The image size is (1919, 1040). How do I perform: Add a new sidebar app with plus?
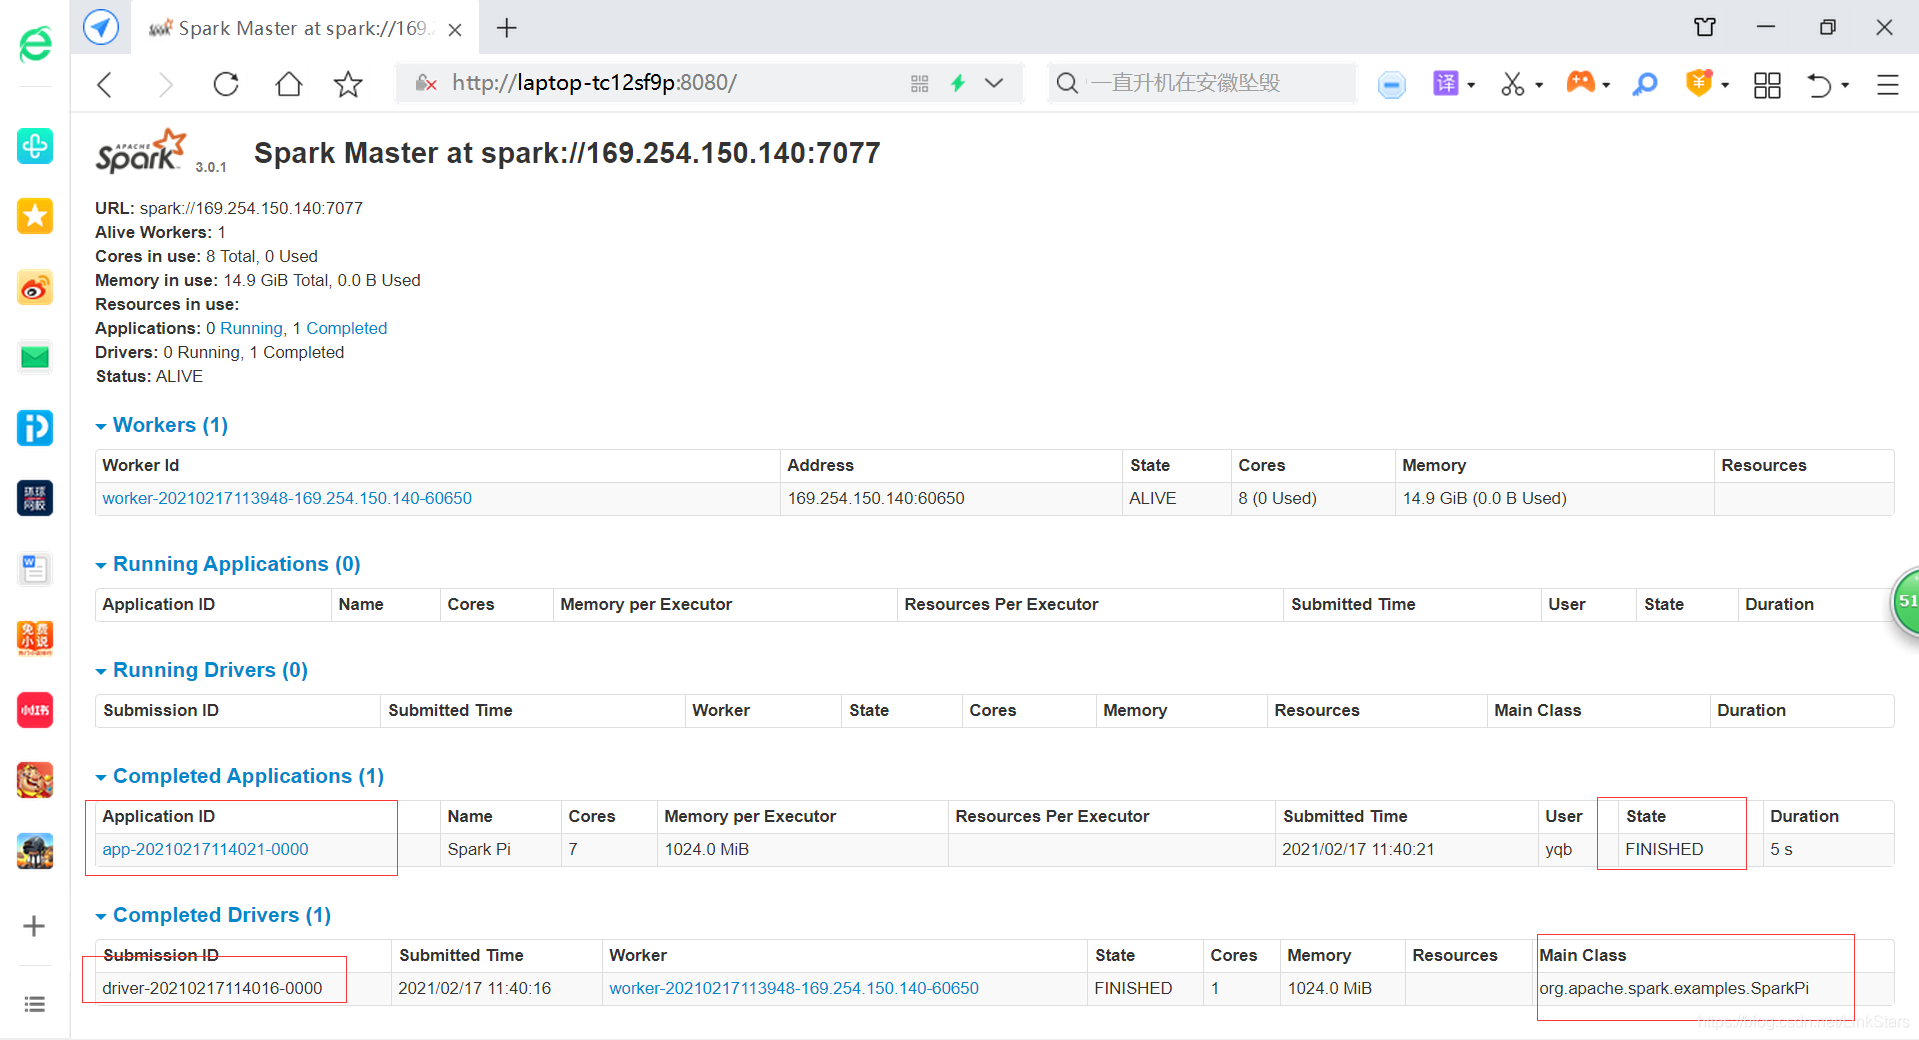34,926
